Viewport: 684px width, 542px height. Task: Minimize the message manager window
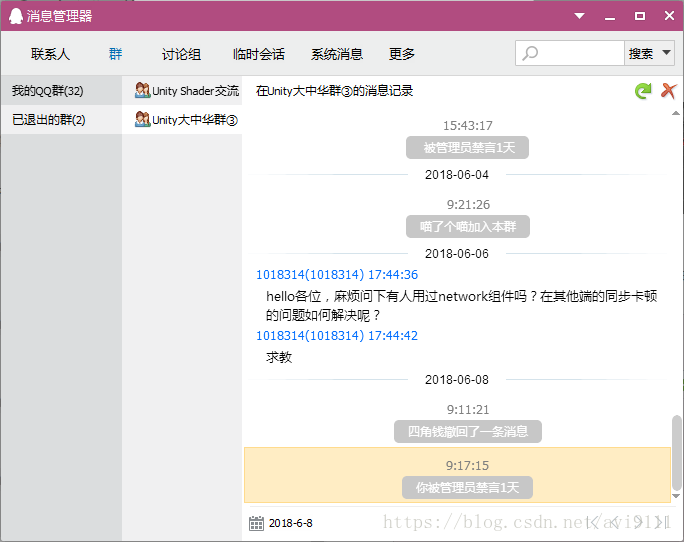point(610,17)
